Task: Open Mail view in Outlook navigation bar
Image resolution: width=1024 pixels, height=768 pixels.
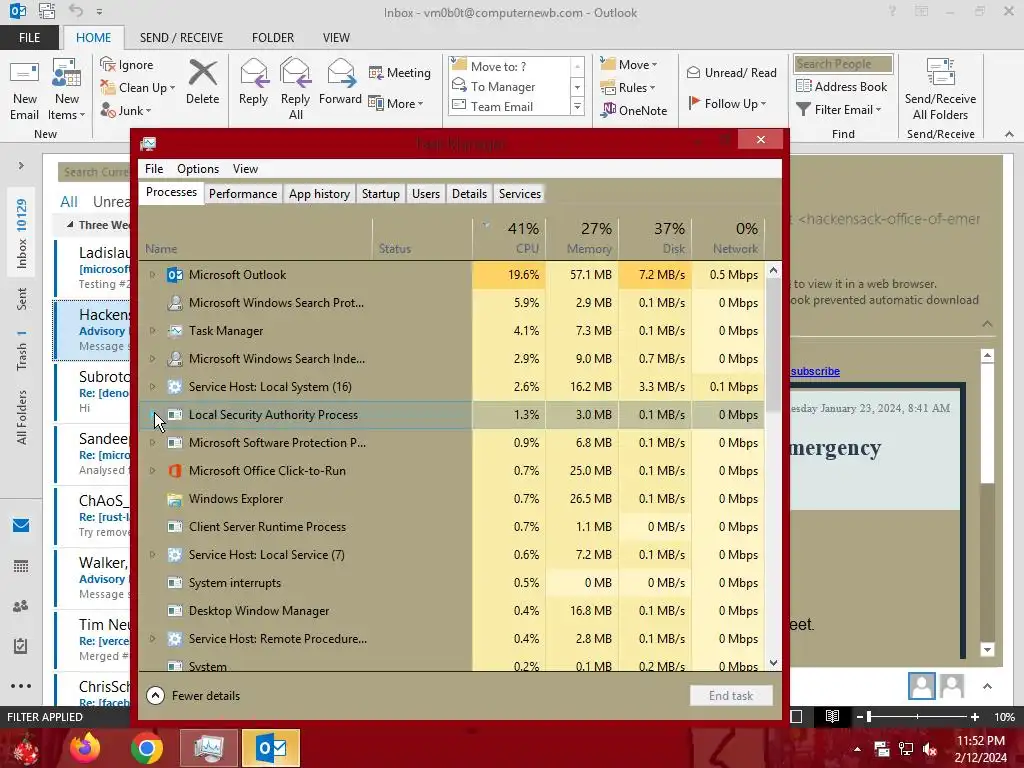Action: (x=21, y=525)
